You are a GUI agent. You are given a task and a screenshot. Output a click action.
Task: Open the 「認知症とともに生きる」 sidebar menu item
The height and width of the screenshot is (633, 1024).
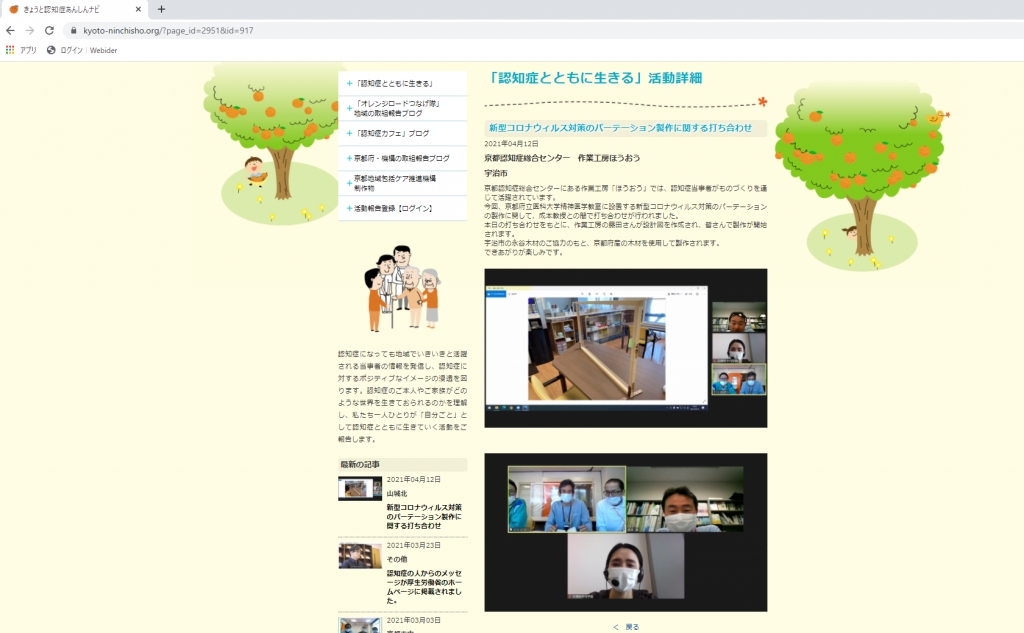pos(402,84)
